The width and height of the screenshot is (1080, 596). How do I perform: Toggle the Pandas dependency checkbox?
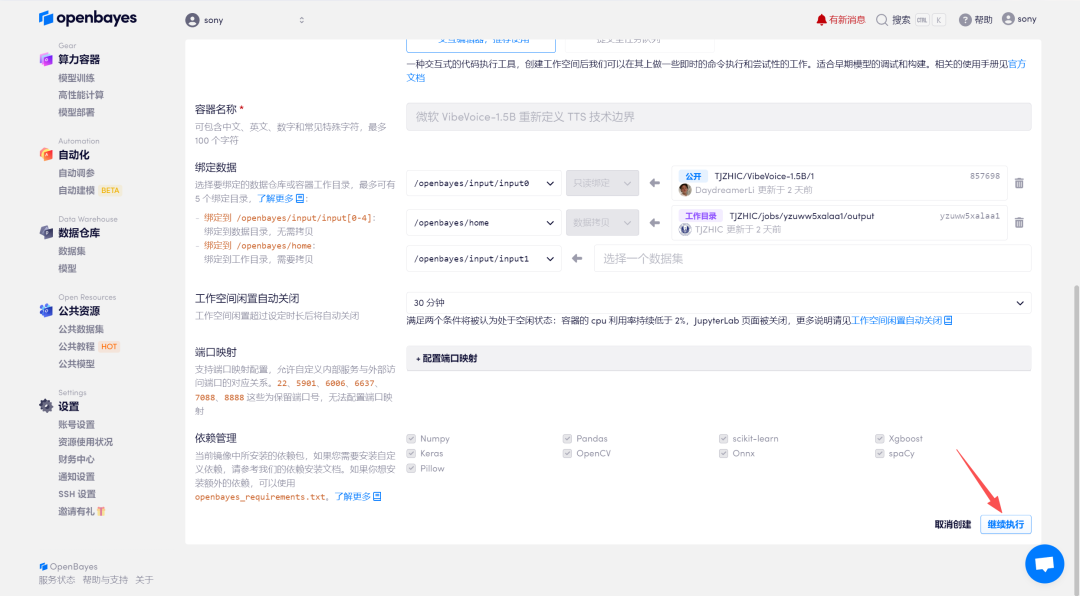click(x=567, y=439)
